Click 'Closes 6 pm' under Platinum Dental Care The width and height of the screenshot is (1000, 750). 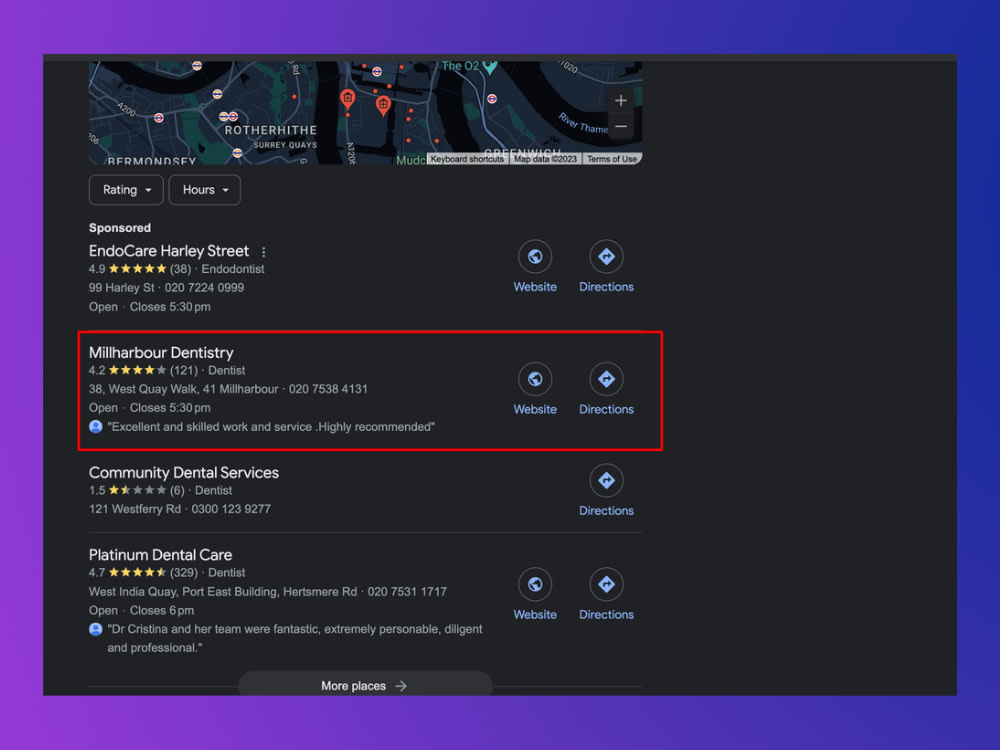(162, 611)
